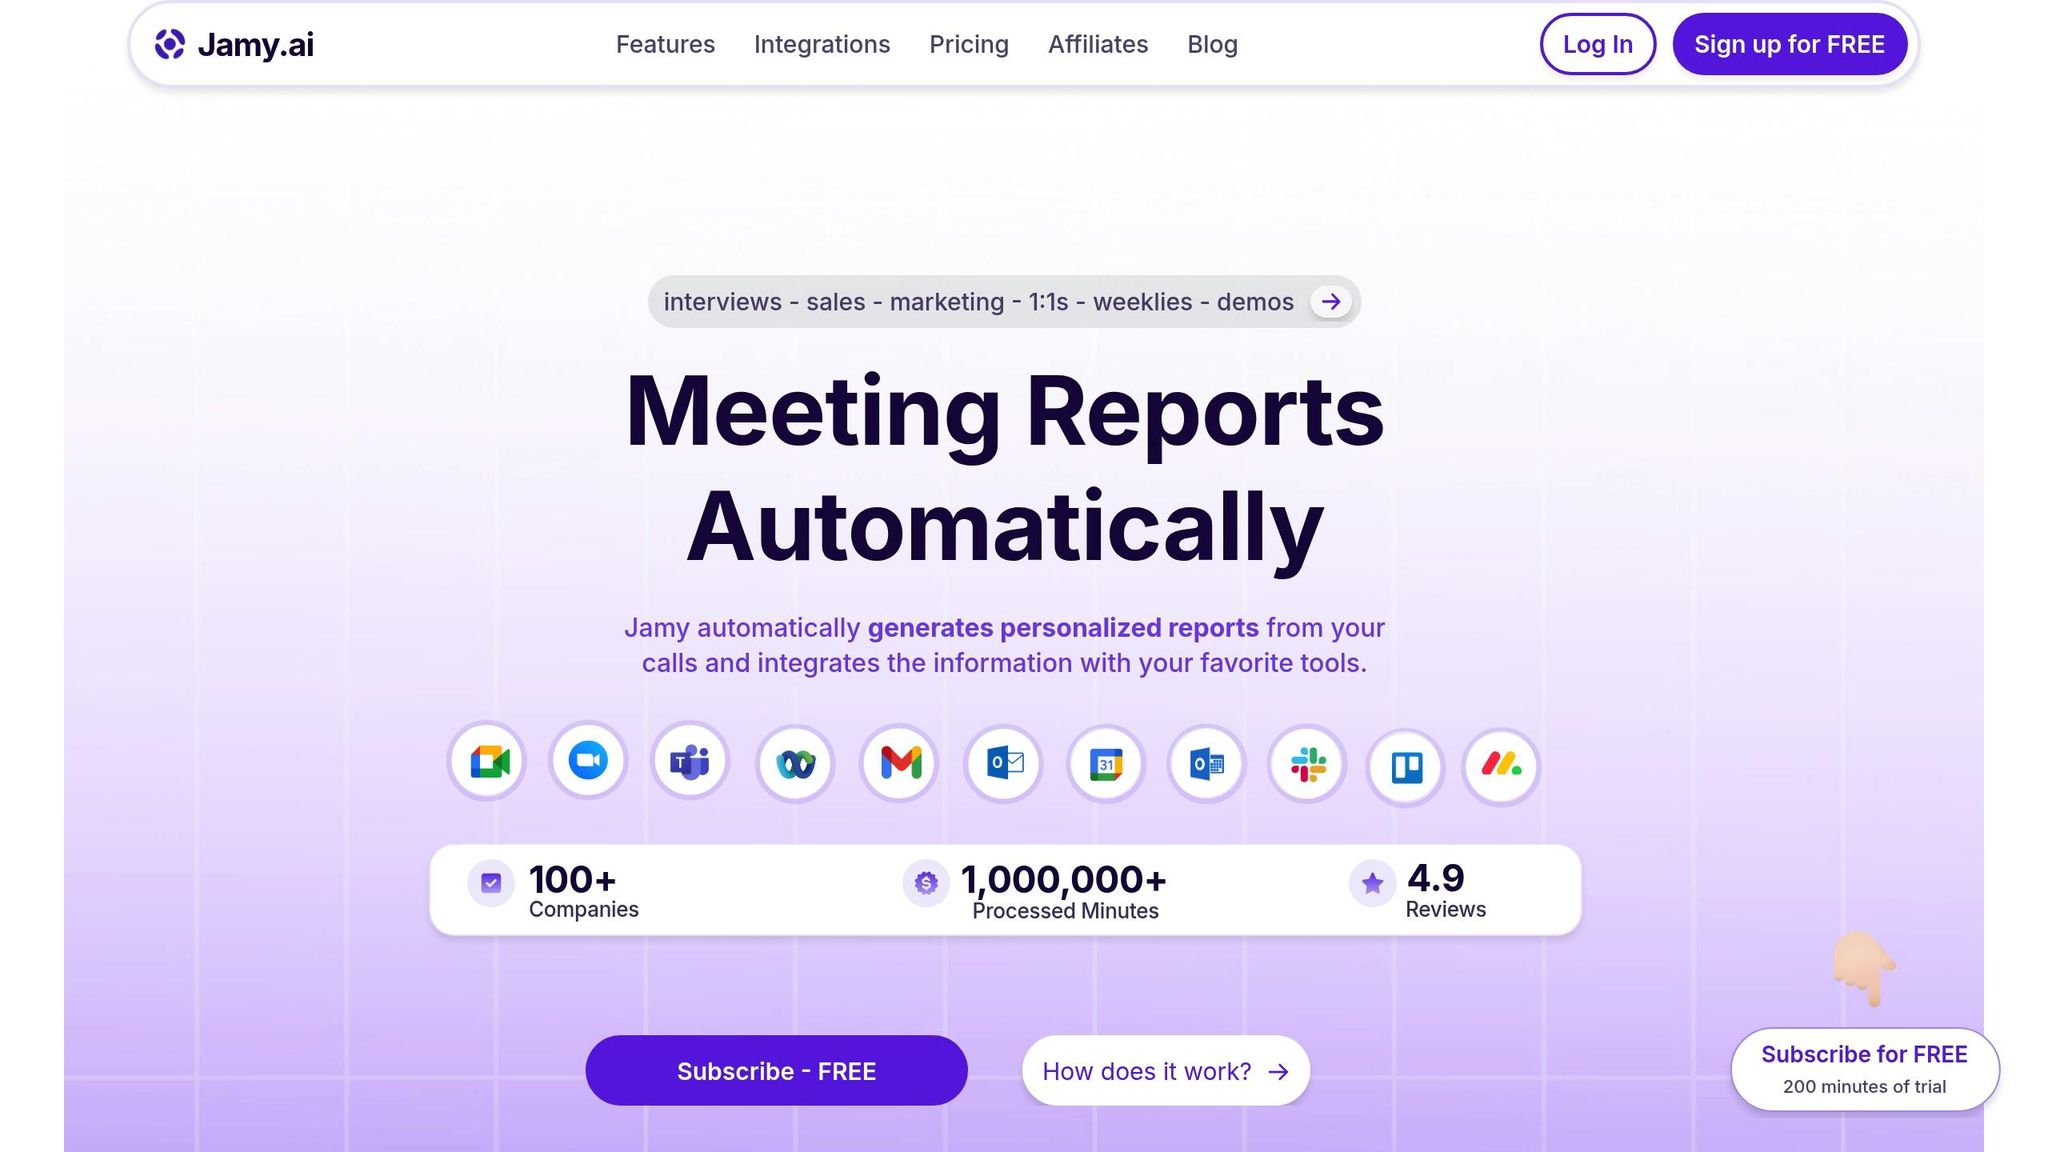
Task: Click the Jamy.ai brand name text
Action: point(256,44)
